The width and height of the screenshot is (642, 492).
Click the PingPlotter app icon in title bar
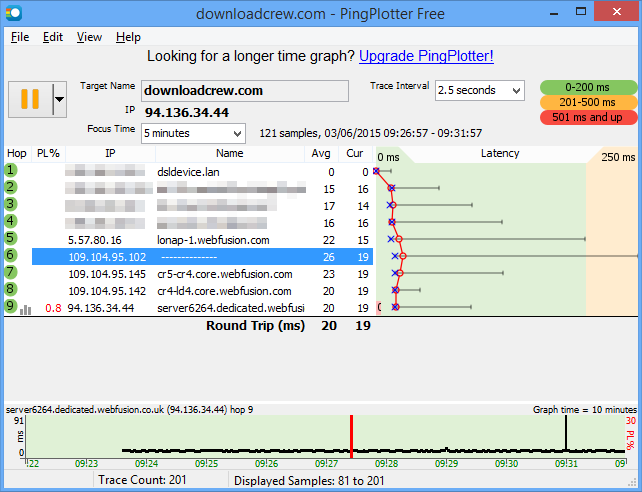click(14, 13)
